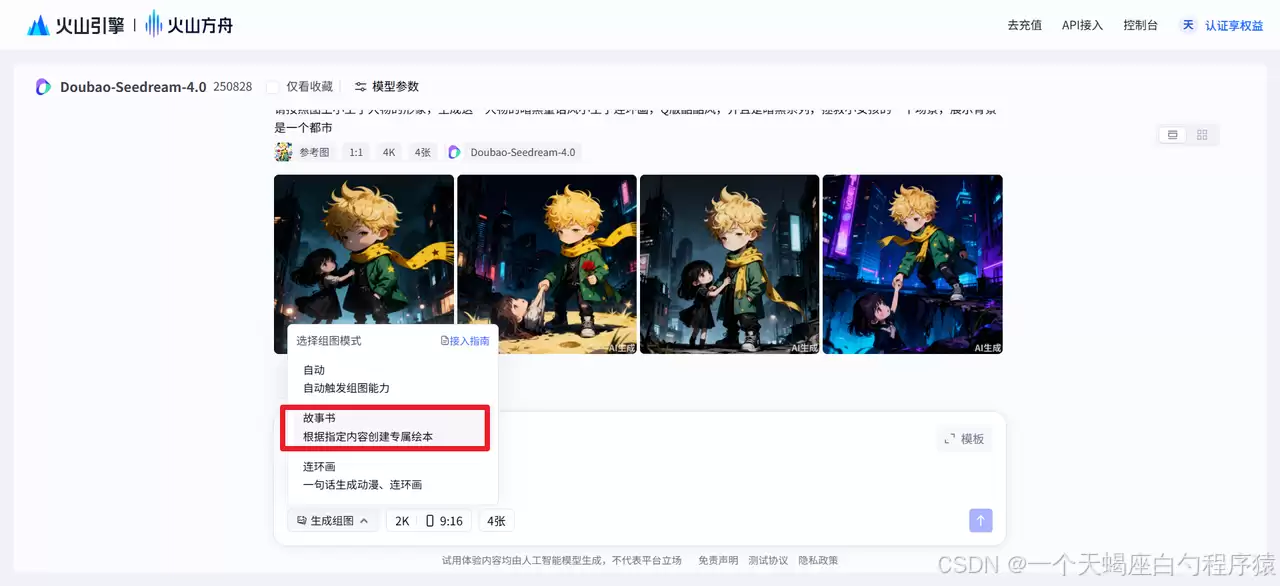
Task: Click the 4张 count tag
Action: click(x=422, y=152)
